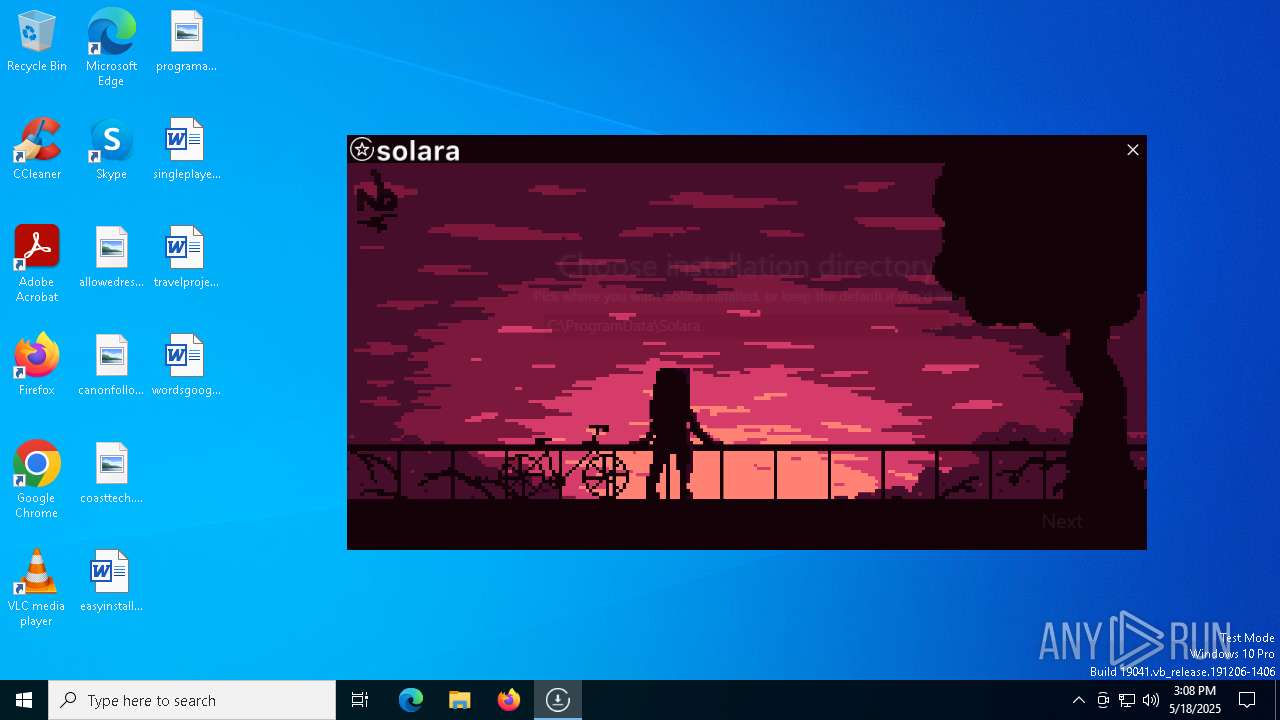Close the Solara installer window
The height and width of the screenshot is (720, 1280).
[1133, 150]
